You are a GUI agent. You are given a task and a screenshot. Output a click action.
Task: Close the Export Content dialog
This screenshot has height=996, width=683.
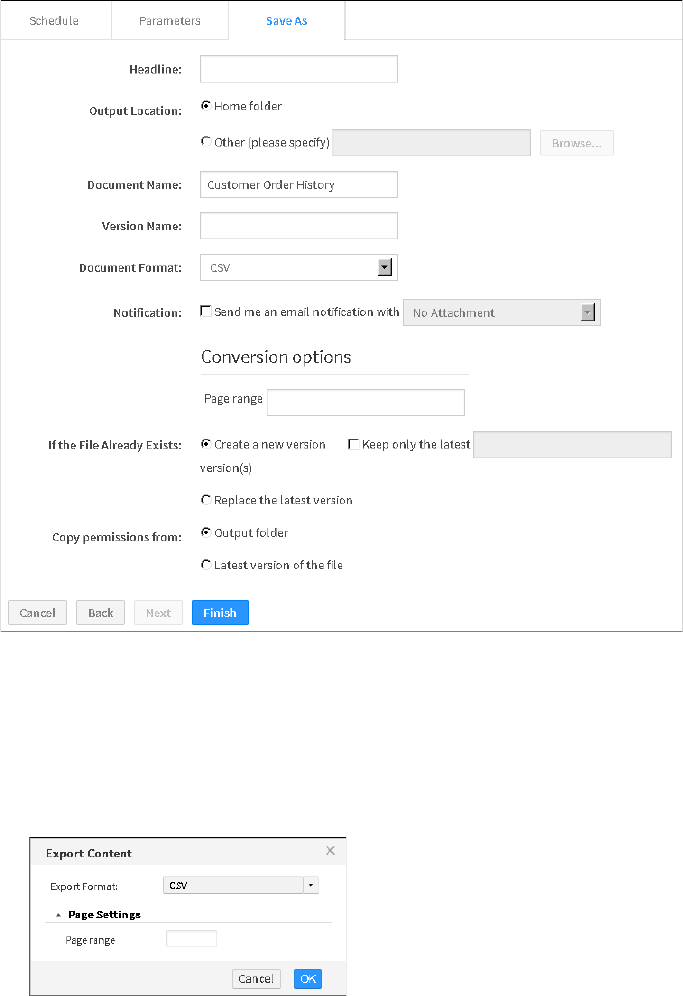(330, 851)
